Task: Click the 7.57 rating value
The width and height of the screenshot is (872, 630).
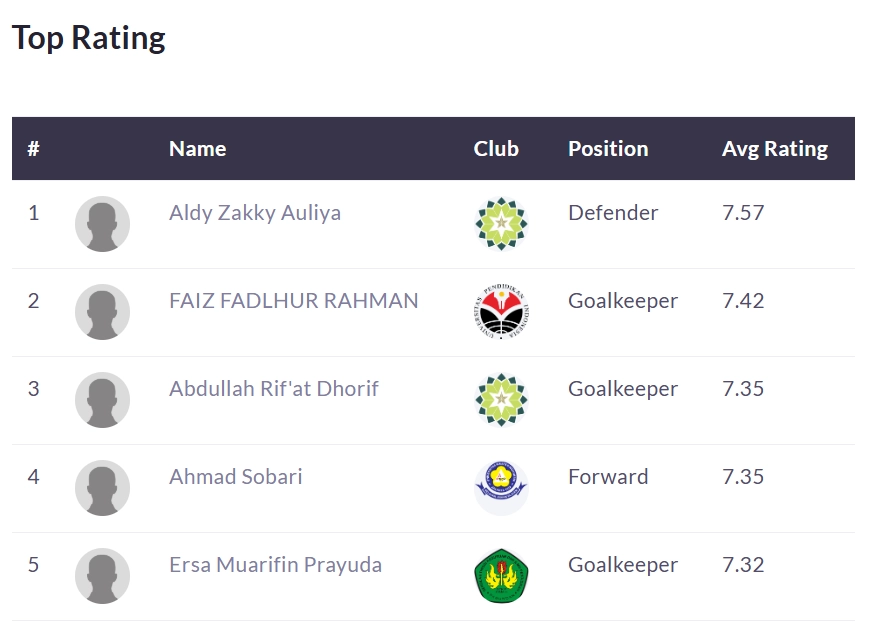Action: 743,213
